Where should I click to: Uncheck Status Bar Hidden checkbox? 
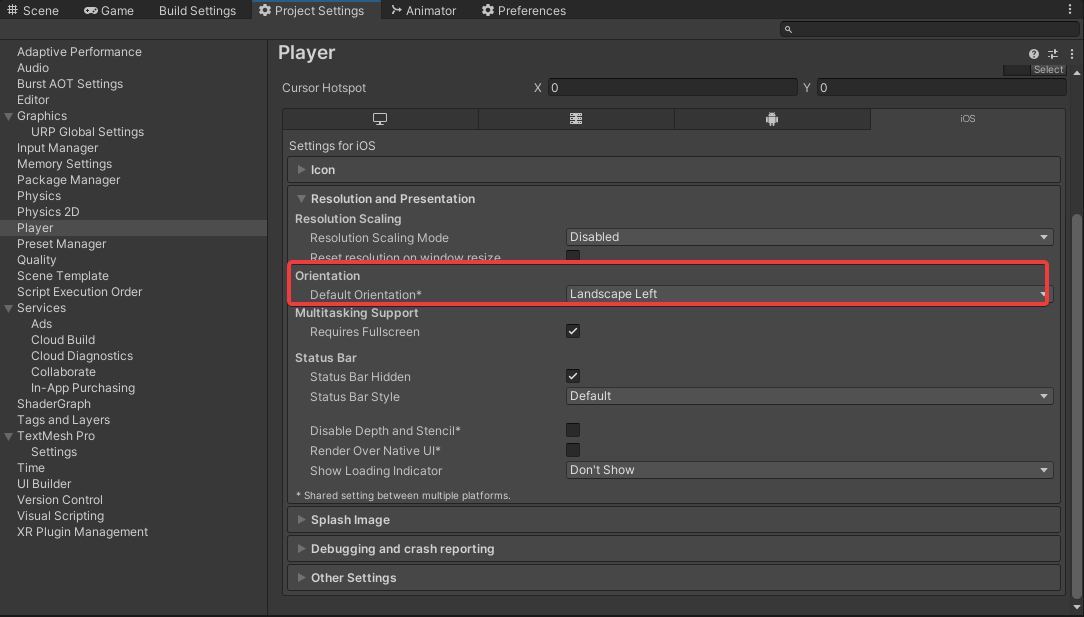tap(573, 376)
